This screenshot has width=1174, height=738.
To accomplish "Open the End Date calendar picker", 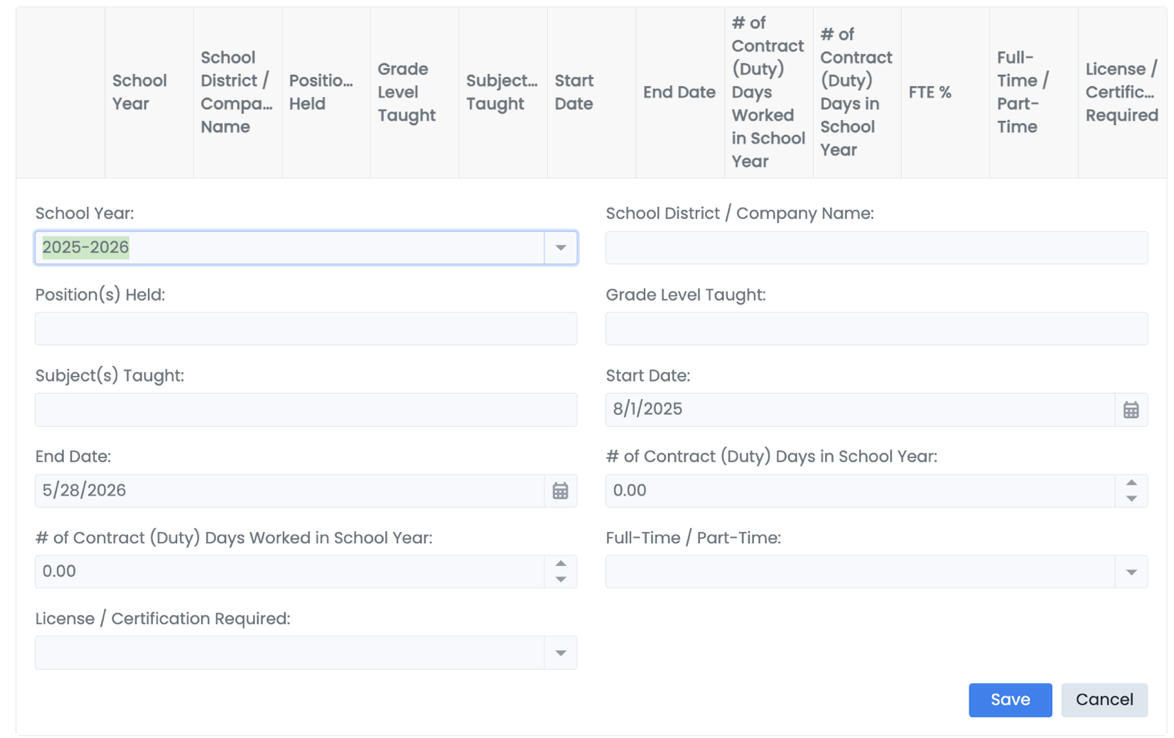I will tap(560, 491).
